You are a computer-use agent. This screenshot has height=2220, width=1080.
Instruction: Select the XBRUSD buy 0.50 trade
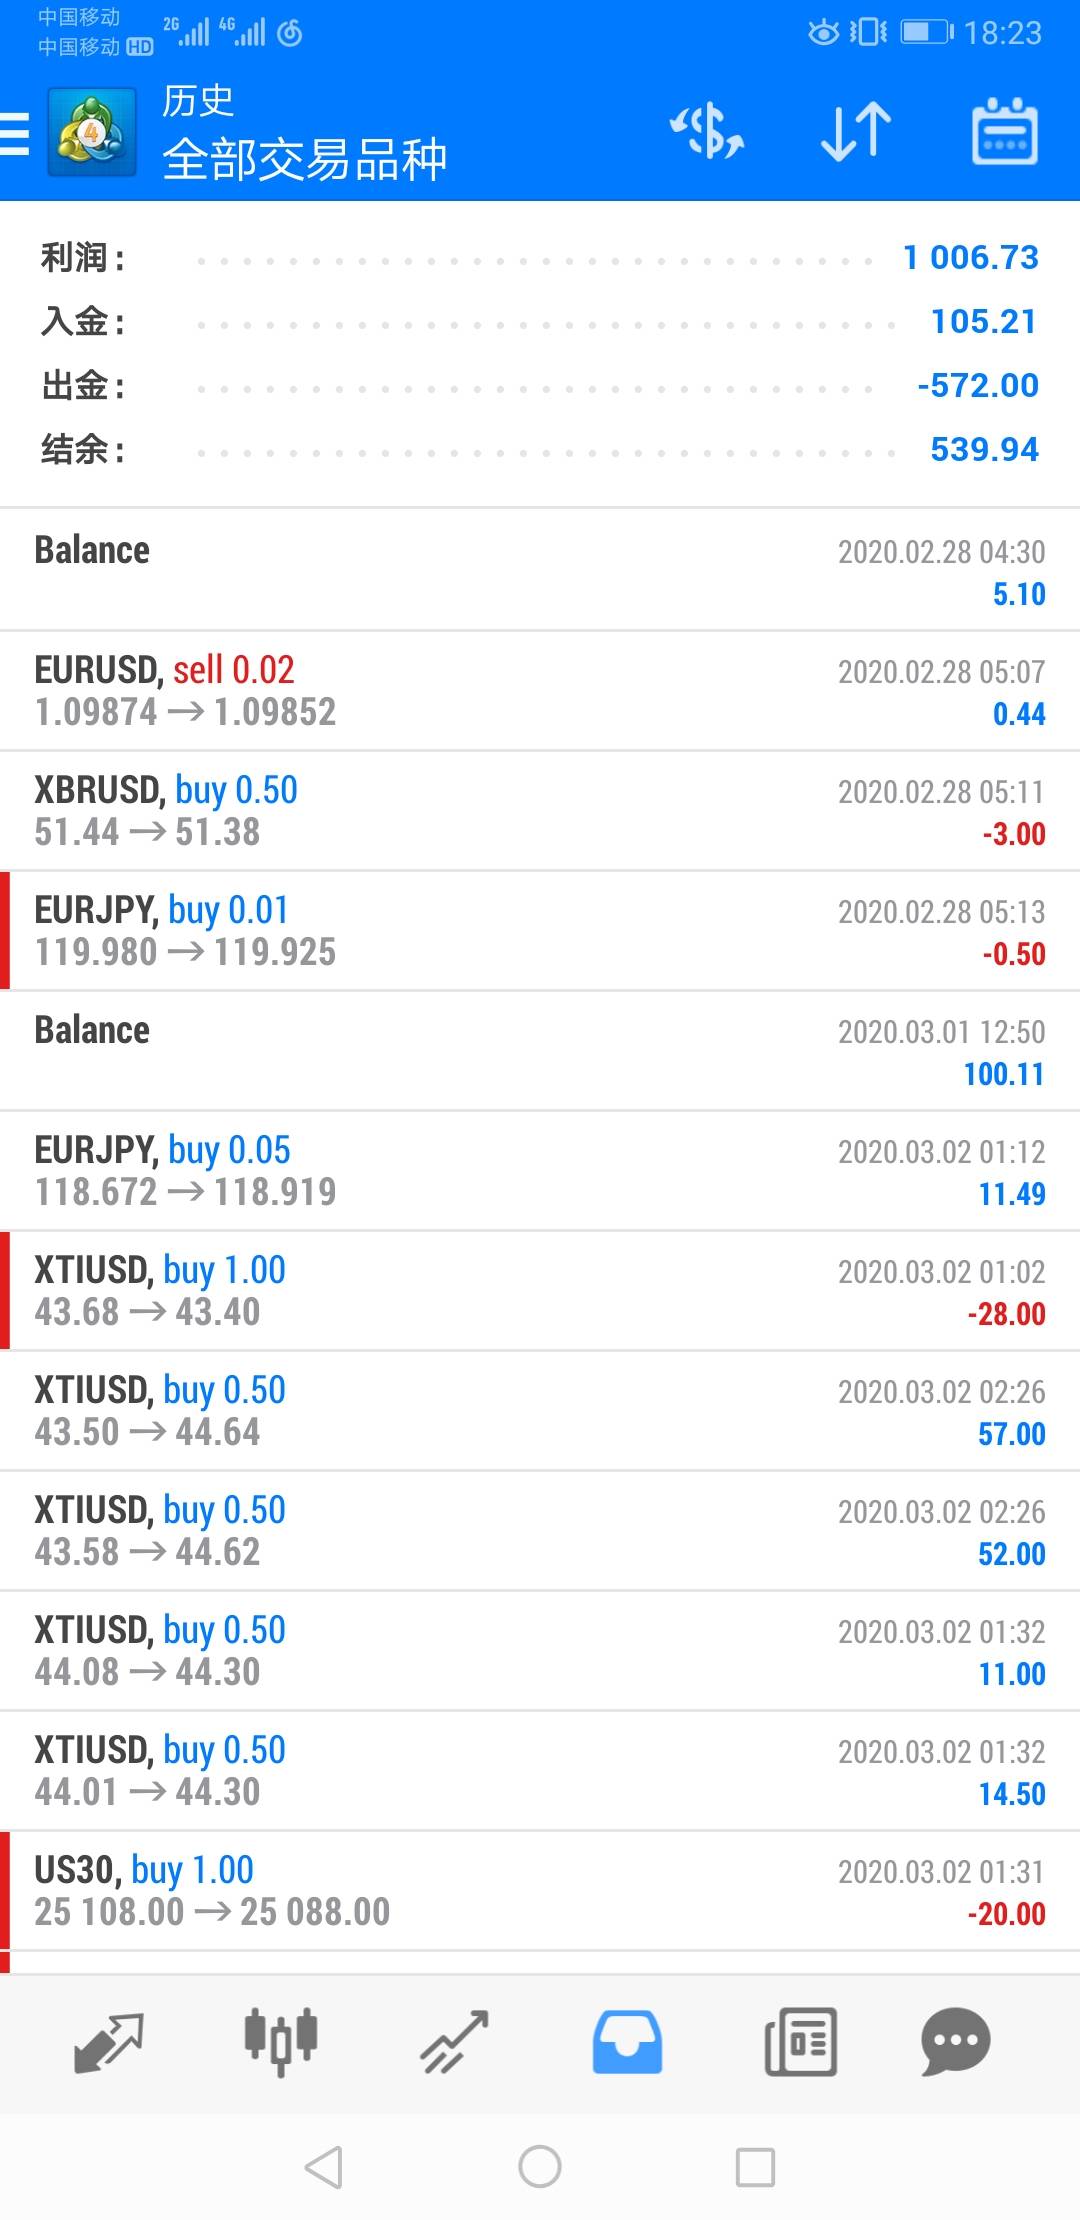[x=540, y=811]
